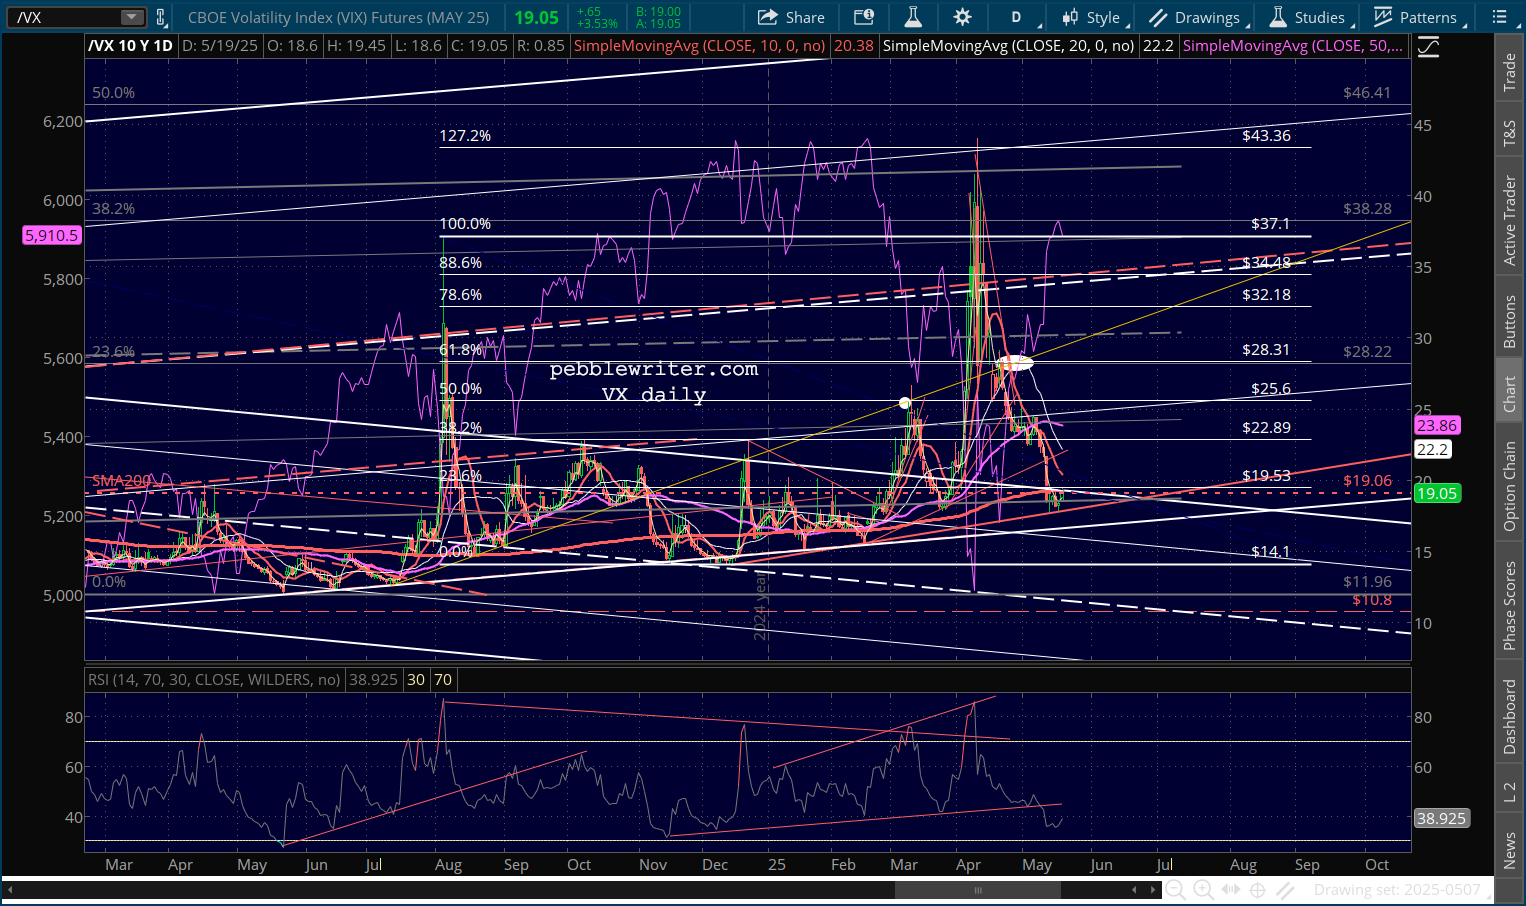This screenshot has height=906, width=1526.
Task: Click the zoom in magnifier icon
Action: pyautogui.click(x=1203, y=889)
